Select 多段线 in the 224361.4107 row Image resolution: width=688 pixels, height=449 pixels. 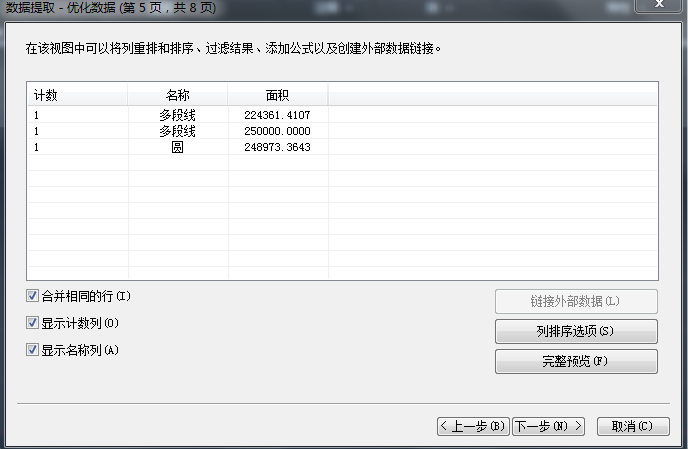[178, 115]
